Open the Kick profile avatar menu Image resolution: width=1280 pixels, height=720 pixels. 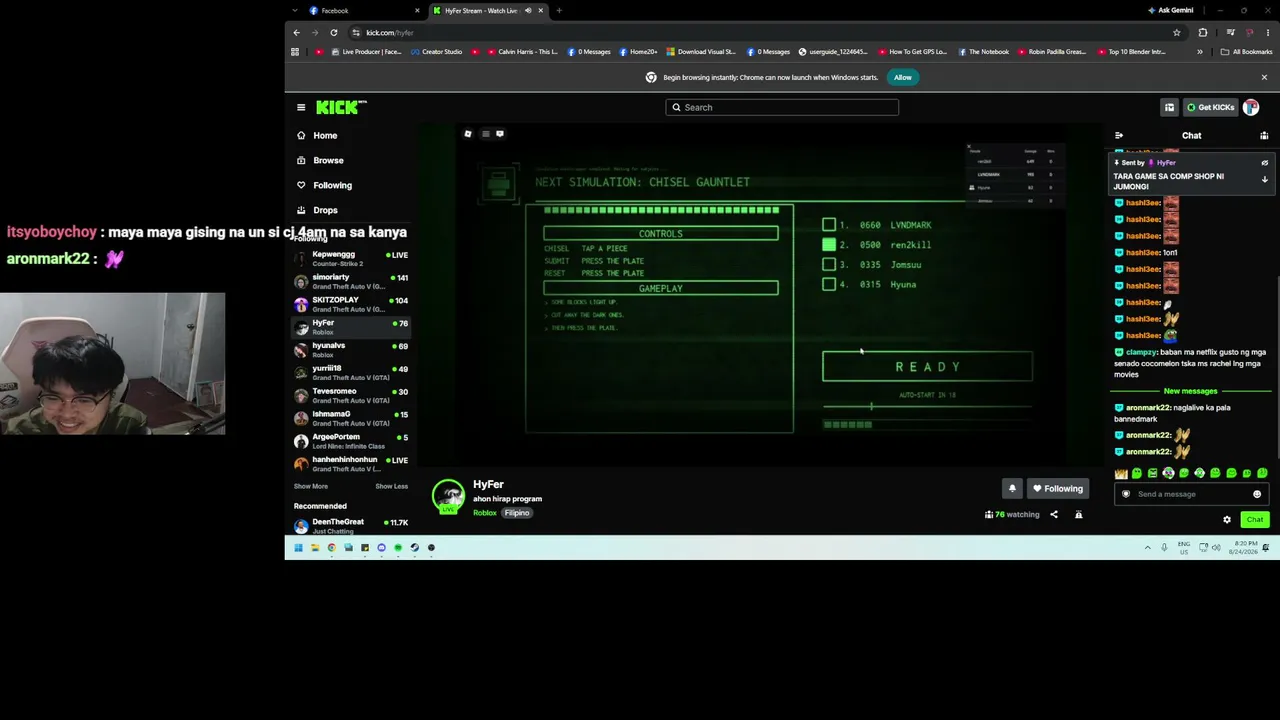click(1251, 107)
